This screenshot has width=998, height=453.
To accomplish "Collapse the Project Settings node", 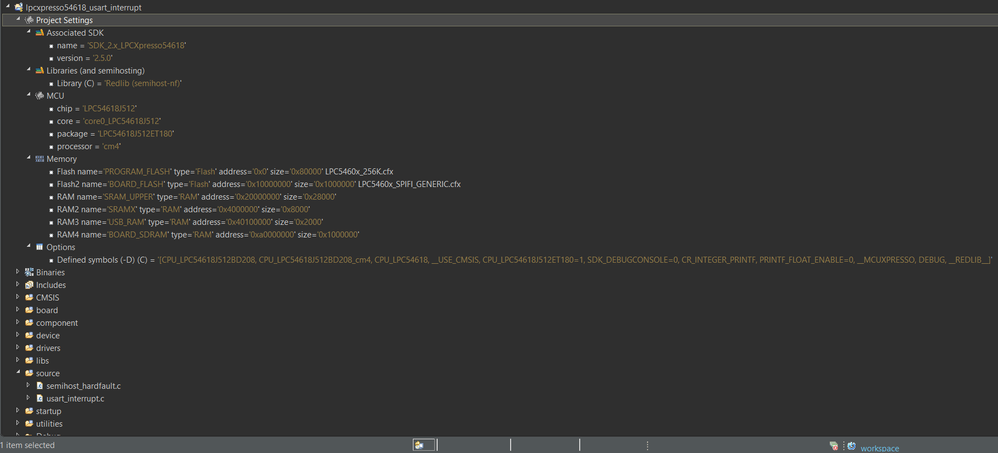I will [x=18, y=20].
